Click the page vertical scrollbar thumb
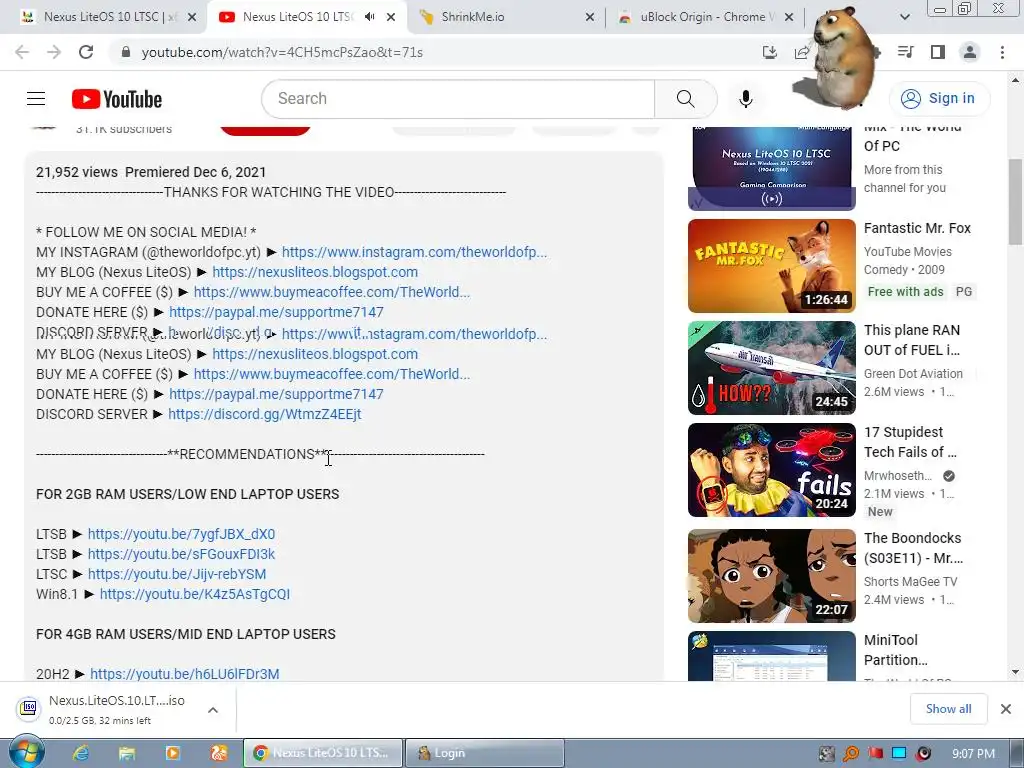Screen dimensions: 1024x768 point(1015,201)
